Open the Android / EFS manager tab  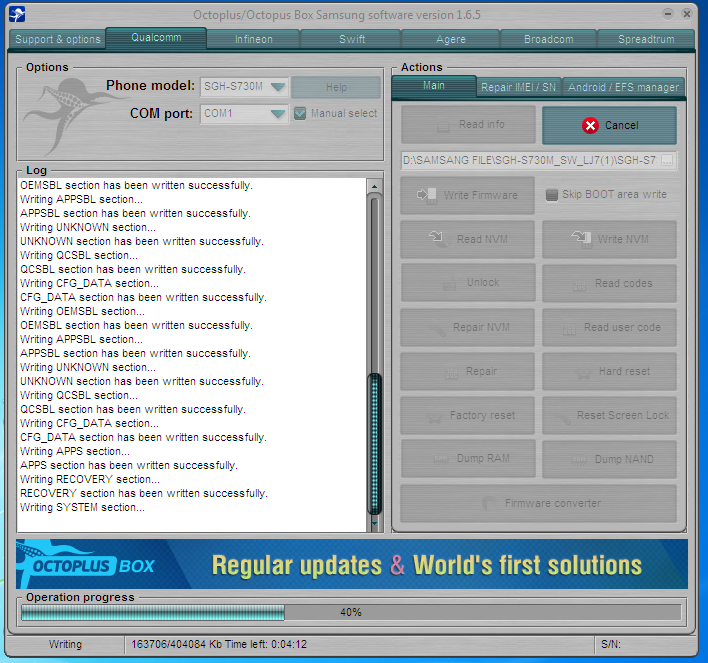[624, 87]
